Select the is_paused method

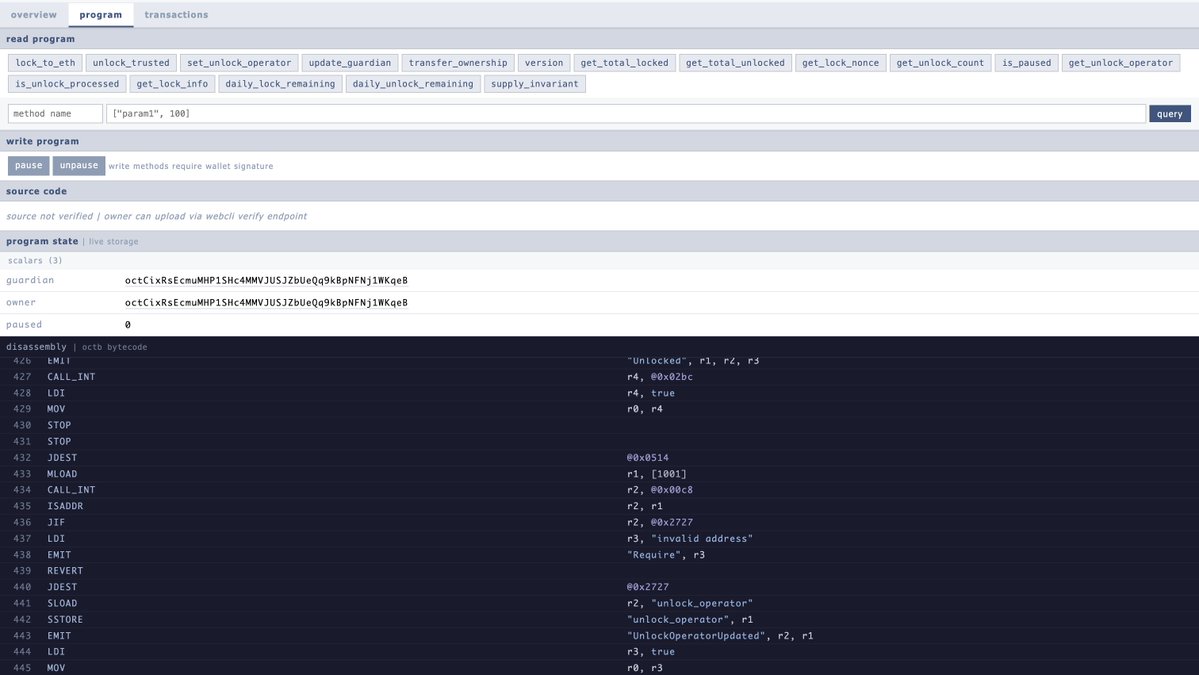click(1026, 63)
